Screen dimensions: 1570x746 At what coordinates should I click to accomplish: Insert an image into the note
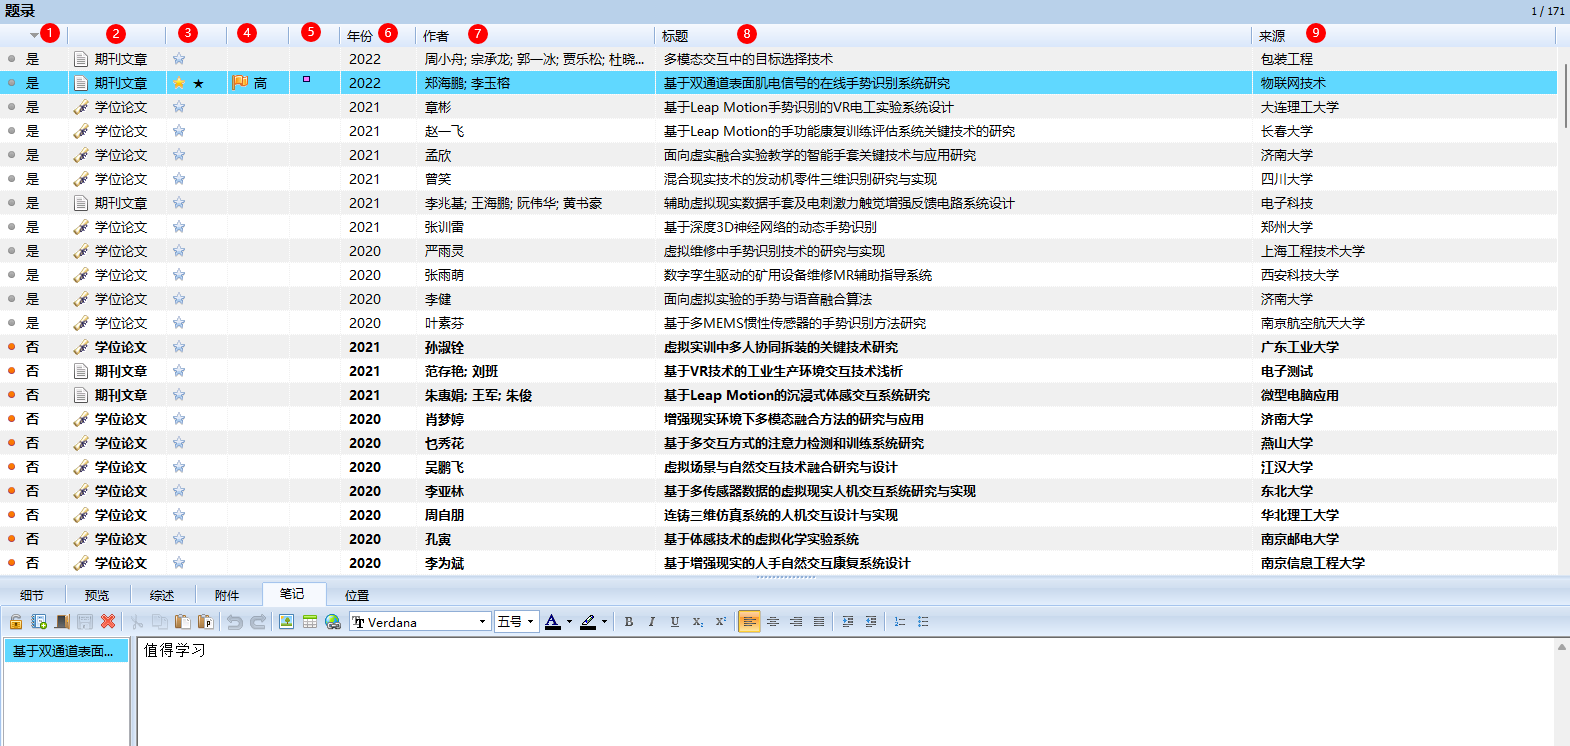(287, 622)
